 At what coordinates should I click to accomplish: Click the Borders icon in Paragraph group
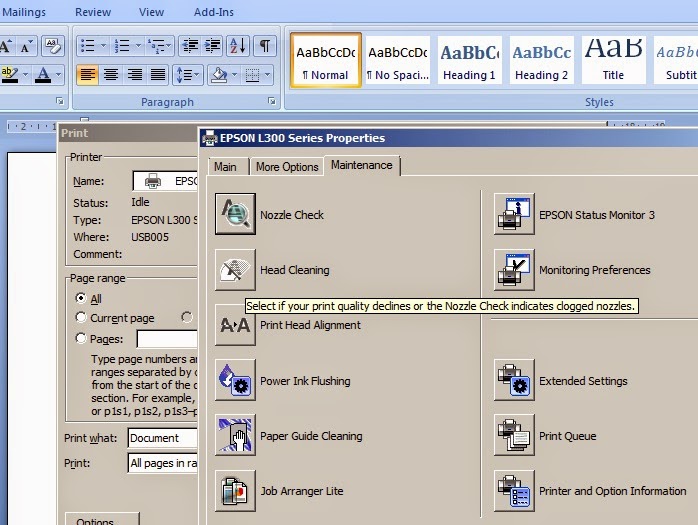(252, 74)
